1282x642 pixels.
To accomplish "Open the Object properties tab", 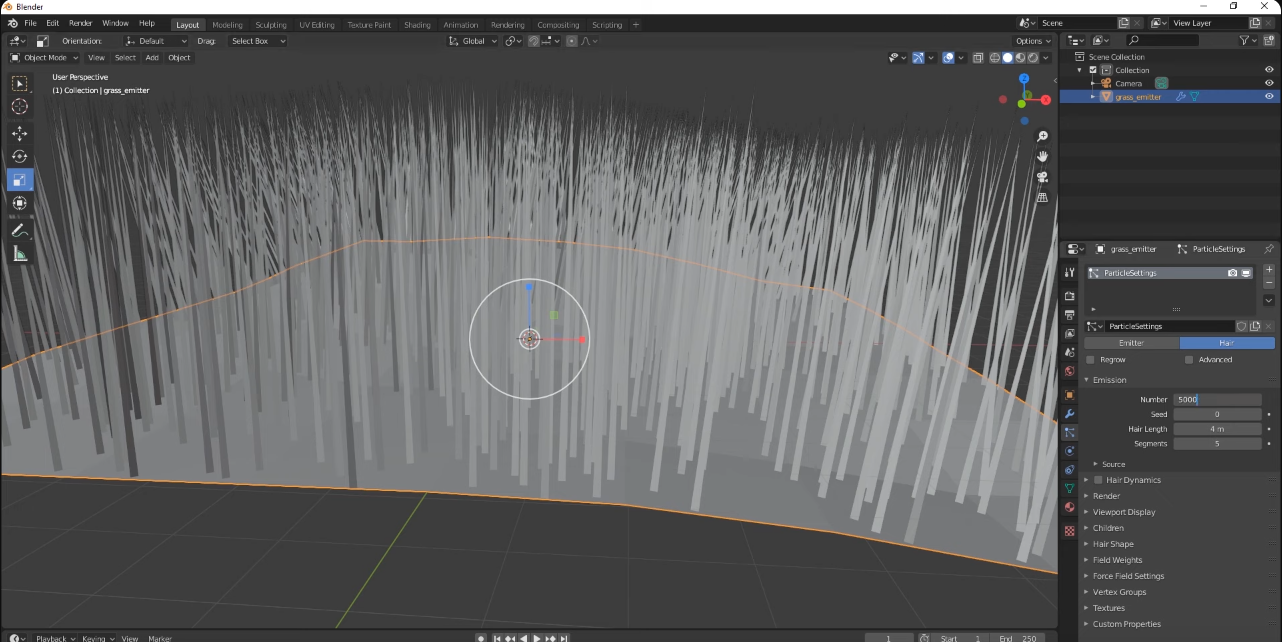I will 1069,395.
